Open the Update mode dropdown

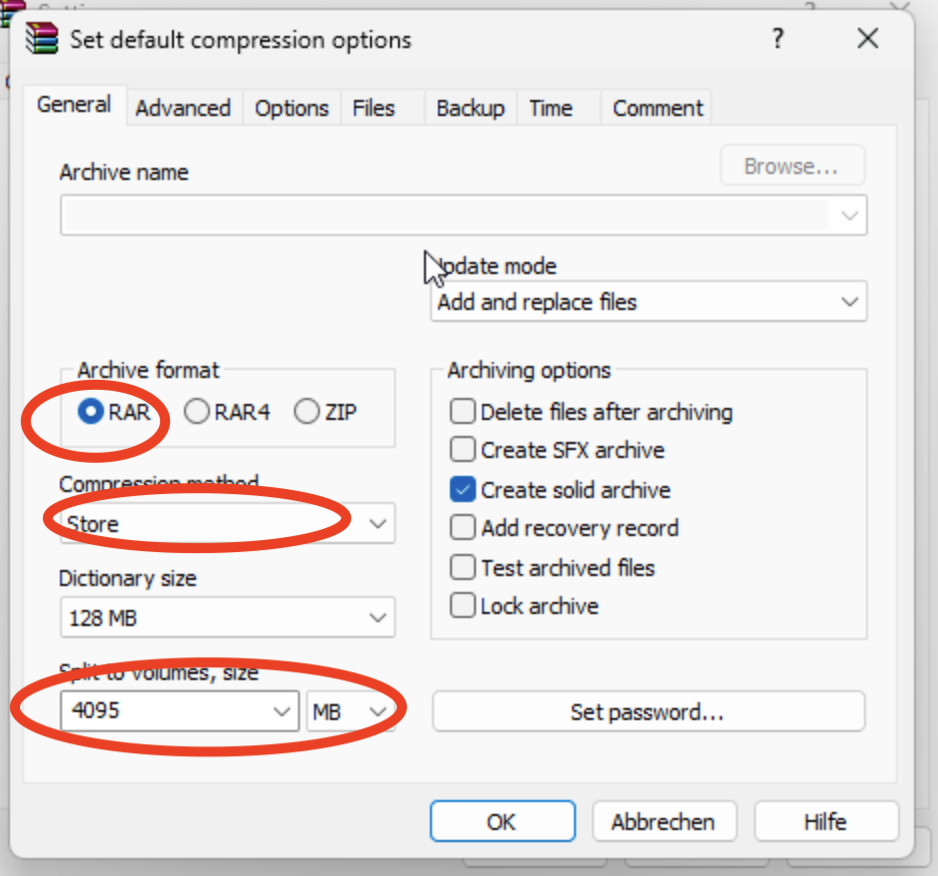[648, 302]
